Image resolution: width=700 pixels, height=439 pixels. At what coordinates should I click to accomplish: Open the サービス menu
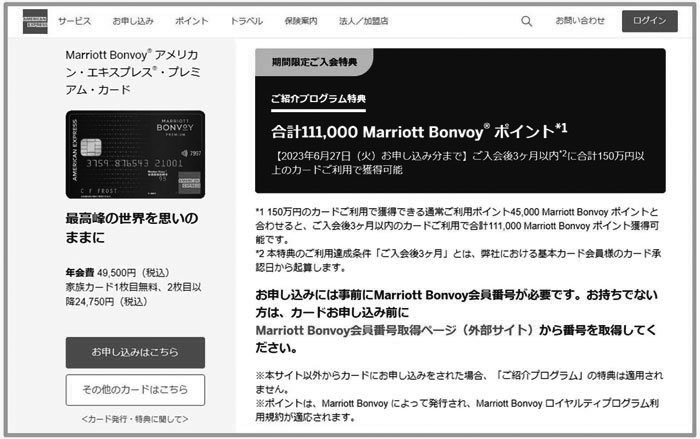pos(75,21)
